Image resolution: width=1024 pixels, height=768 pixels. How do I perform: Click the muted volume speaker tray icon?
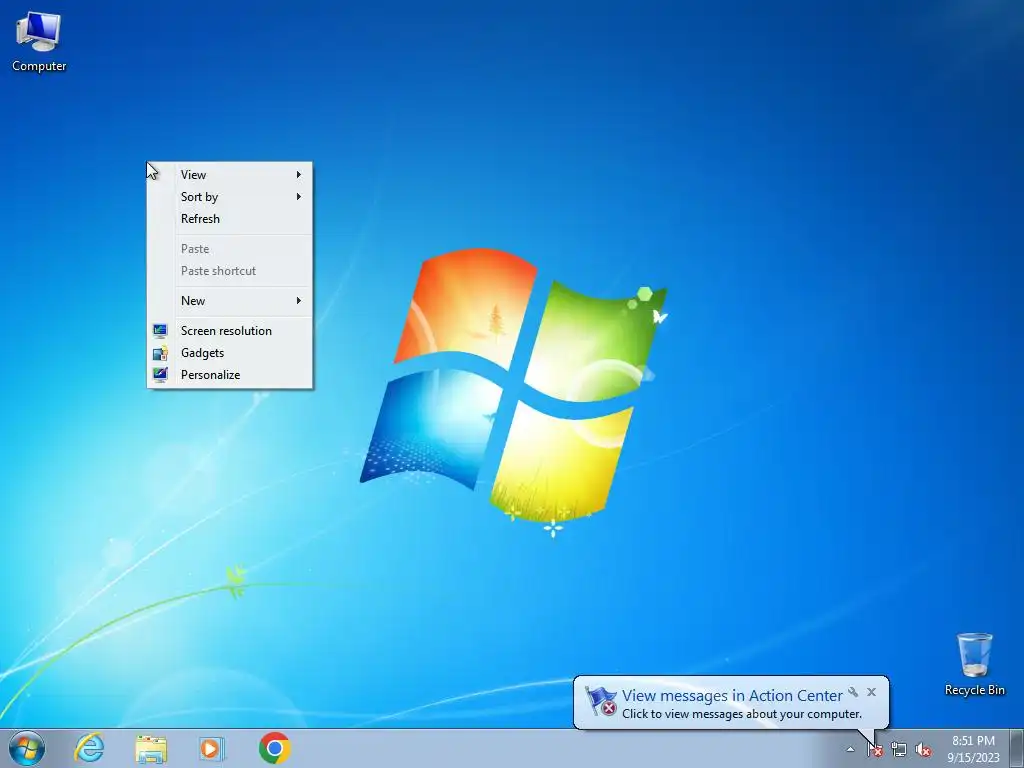tap(923, 750)
